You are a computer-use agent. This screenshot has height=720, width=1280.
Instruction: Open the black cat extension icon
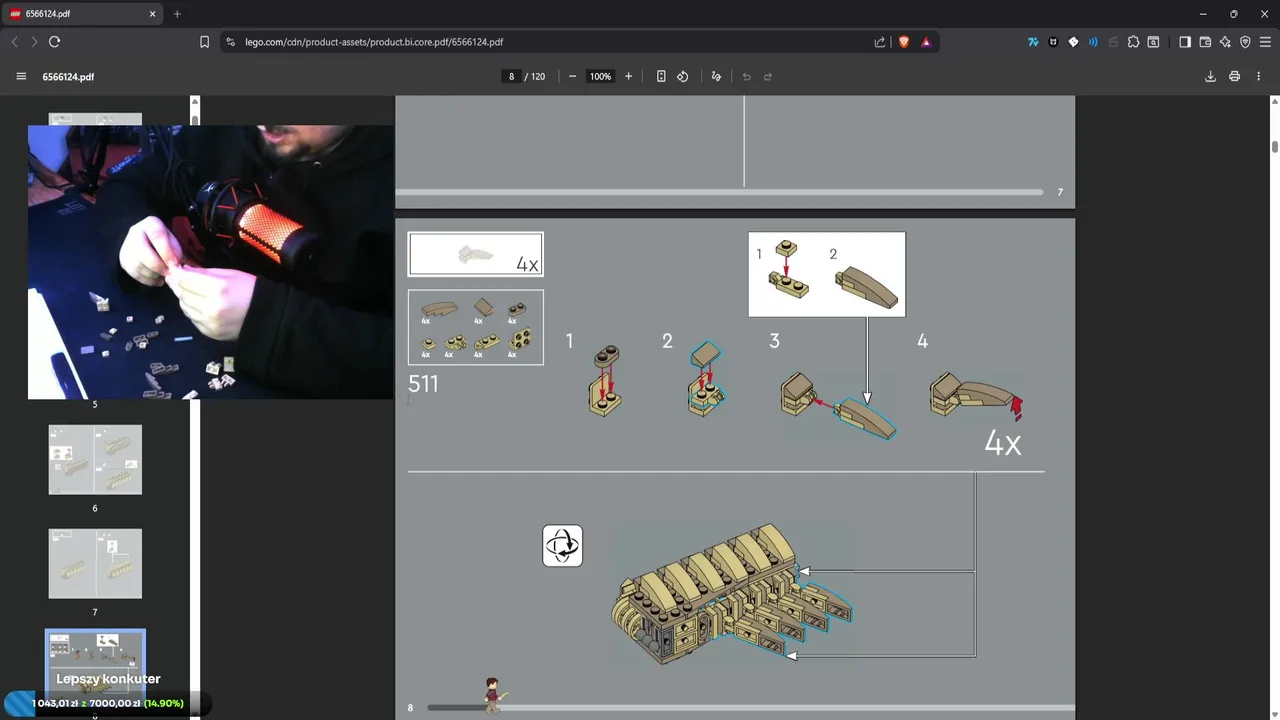click(x=1053, y=42)
